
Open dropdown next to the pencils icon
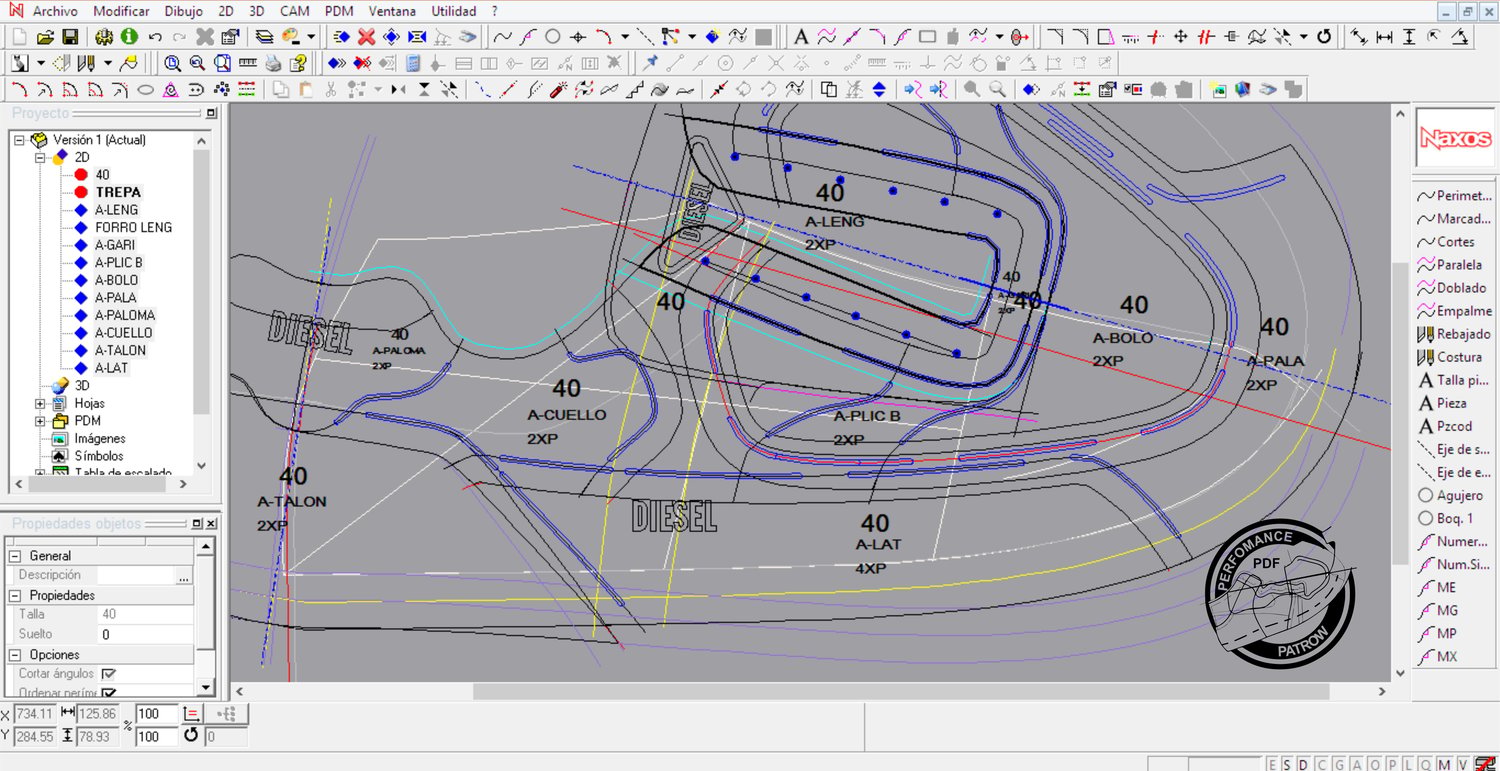pos(108,62)
